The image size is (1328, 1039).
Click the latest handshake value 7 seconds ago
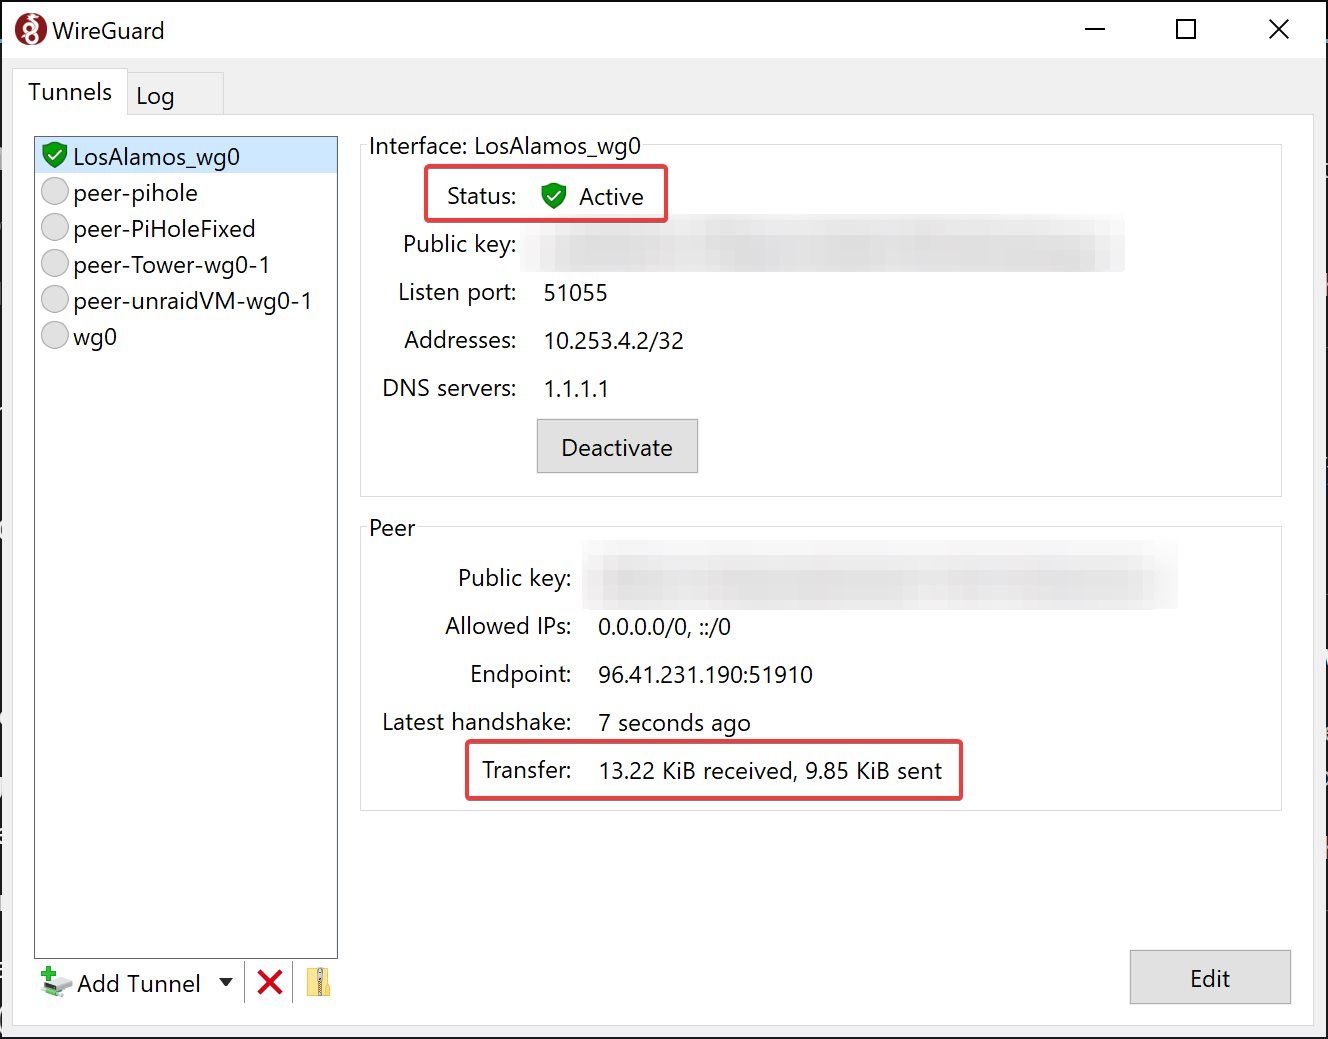coord(674,723)
